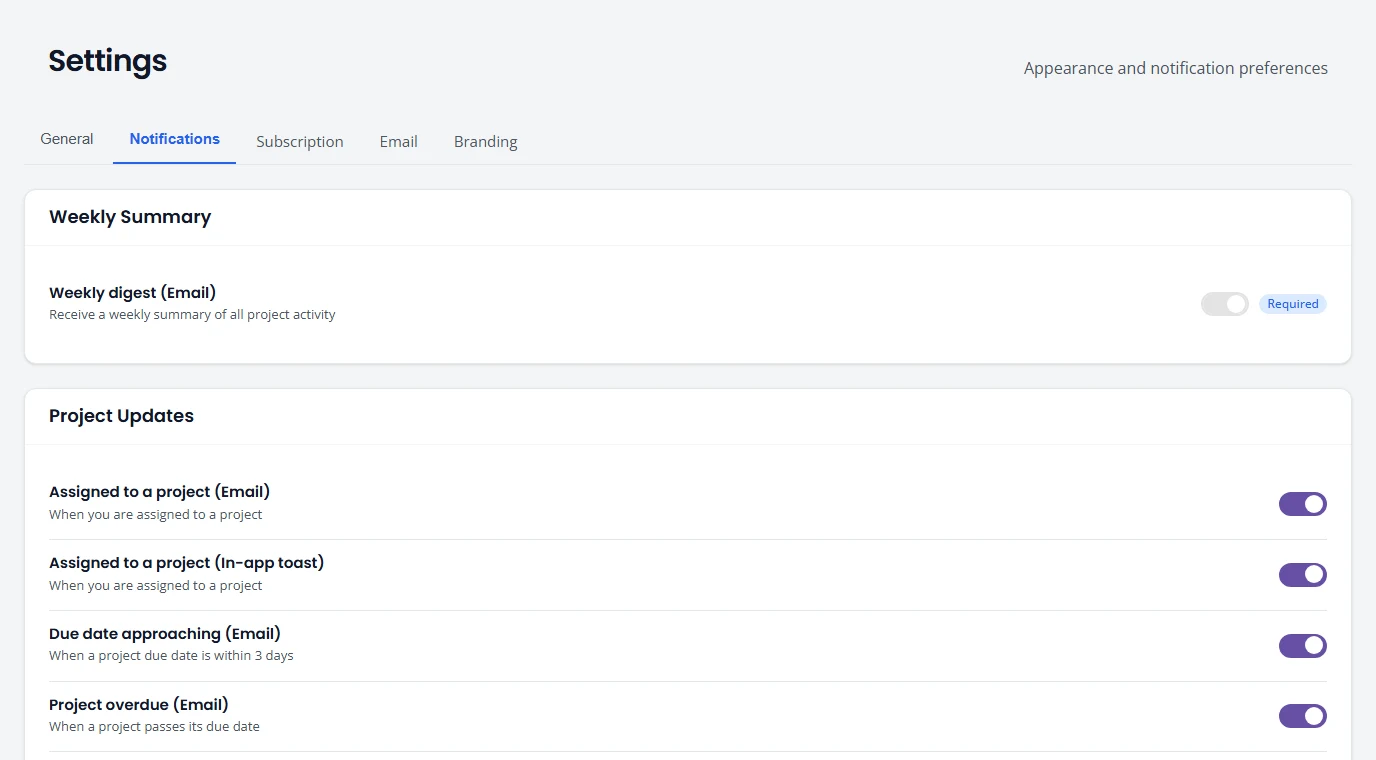The image size is (1376, 760).
Task: Click 'When a project passes its due date'
Action: pyautogui.click(x=154, y=727)
